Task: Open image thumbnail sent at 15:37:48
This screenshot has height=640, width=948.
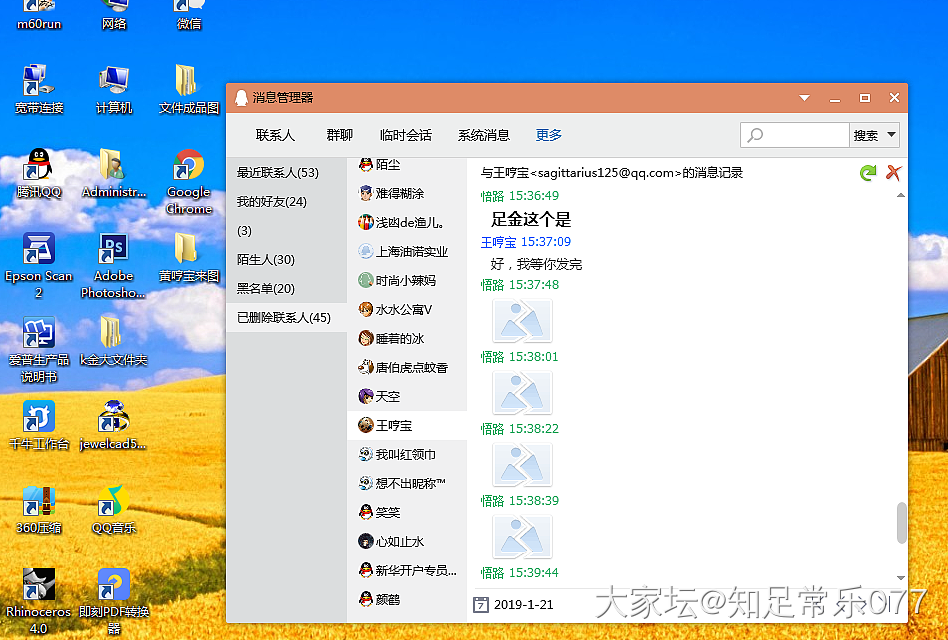Action: click(522, 320)
